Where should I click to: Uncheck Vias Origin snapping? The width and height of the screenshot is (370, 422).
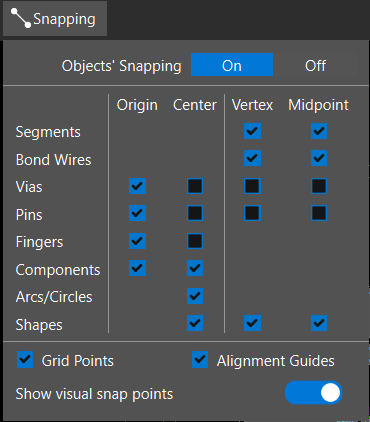pyautogui.click(x=137, y=186)
